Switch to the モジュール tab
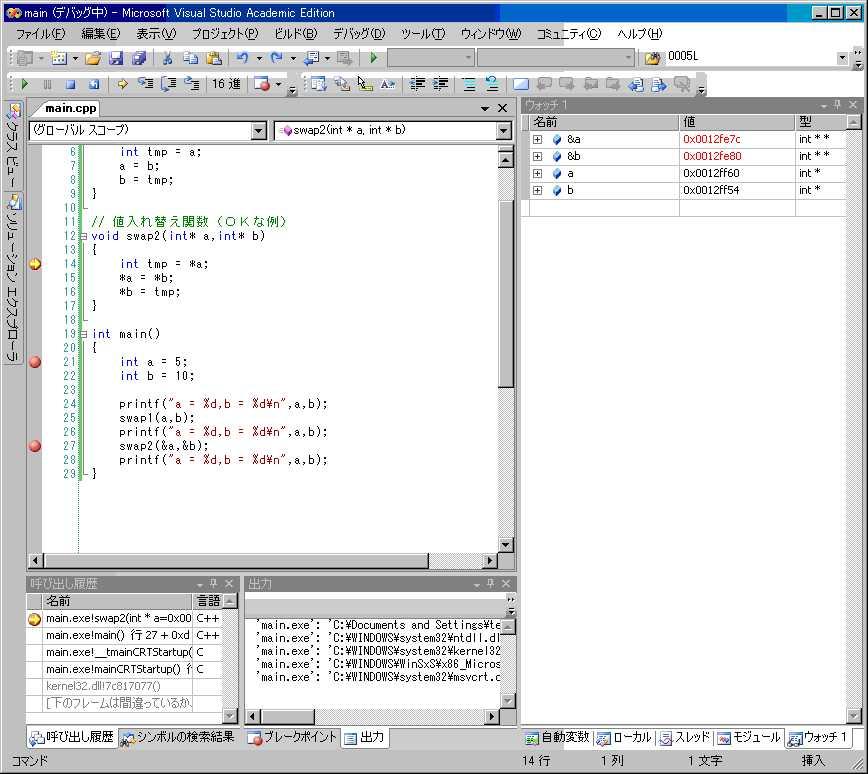The height and width of the screenshot is (774, 868). tap(749, 737)
